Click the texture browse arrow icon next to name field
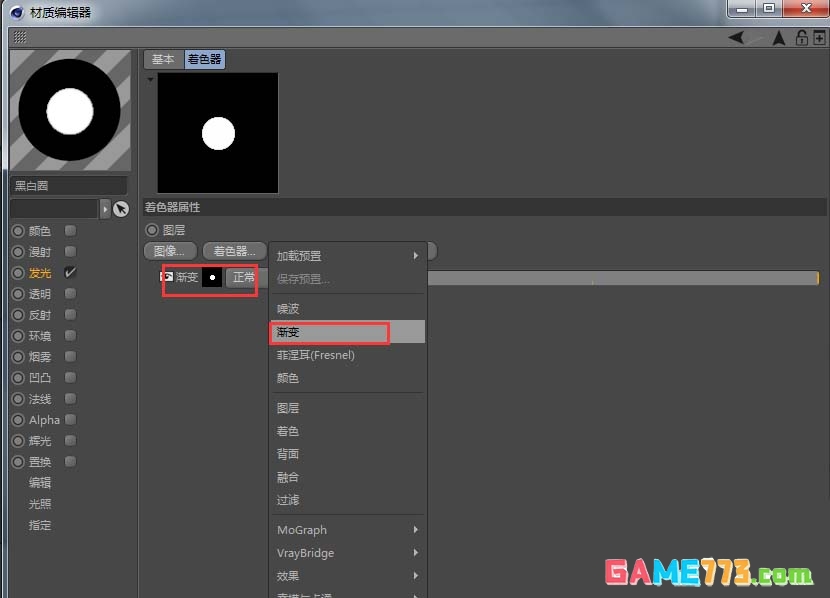830x598 pixels. point(107,208)
